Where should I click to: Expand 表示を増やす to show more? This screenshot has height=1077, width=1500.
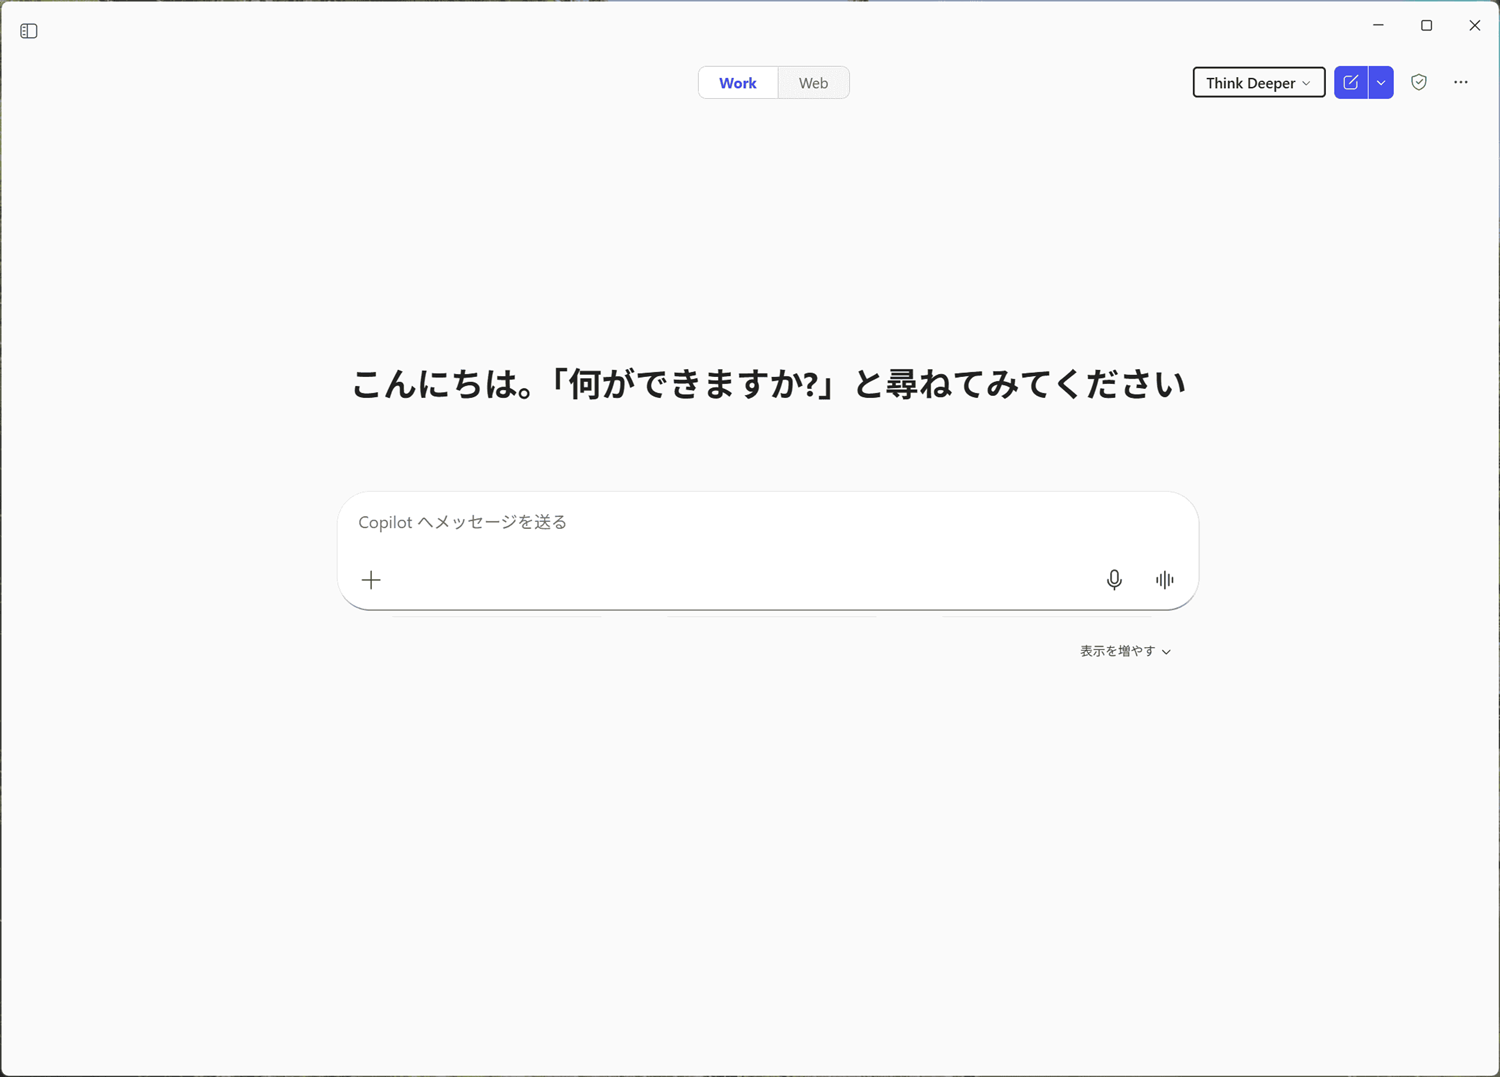click(1125, 651)
